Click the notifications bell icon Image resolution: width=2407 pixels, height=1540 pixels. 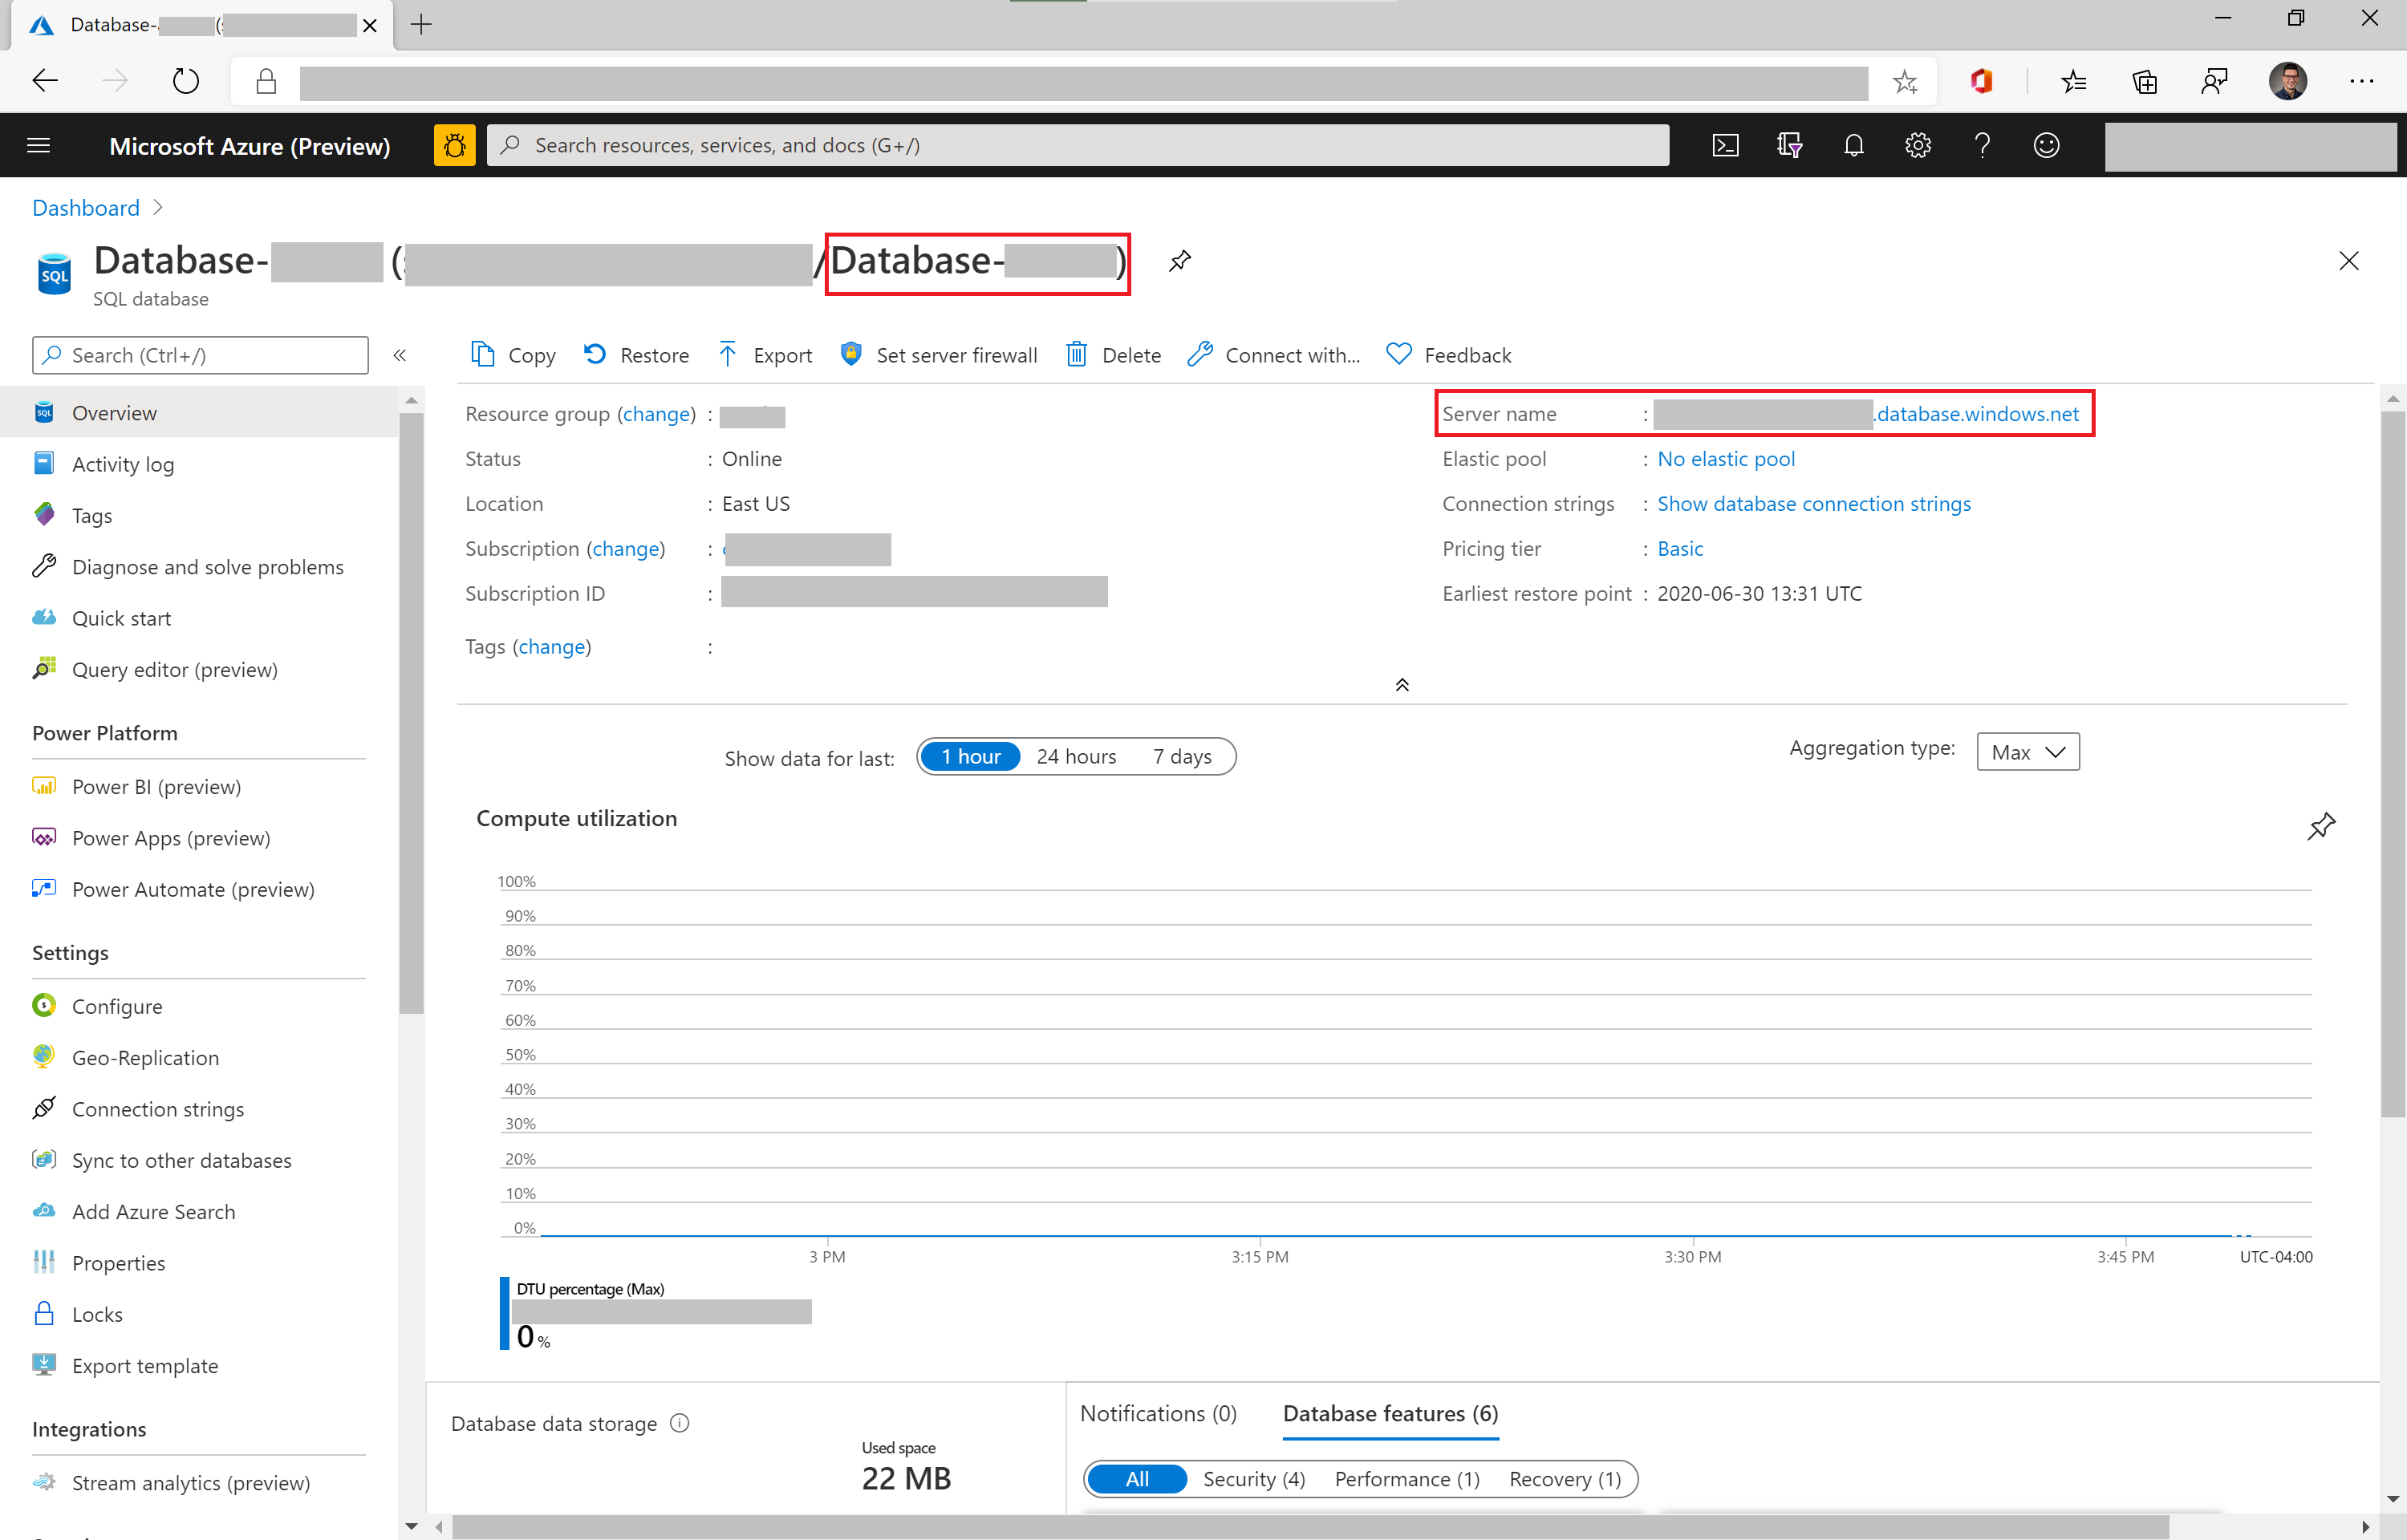(x=1853, y=146)
